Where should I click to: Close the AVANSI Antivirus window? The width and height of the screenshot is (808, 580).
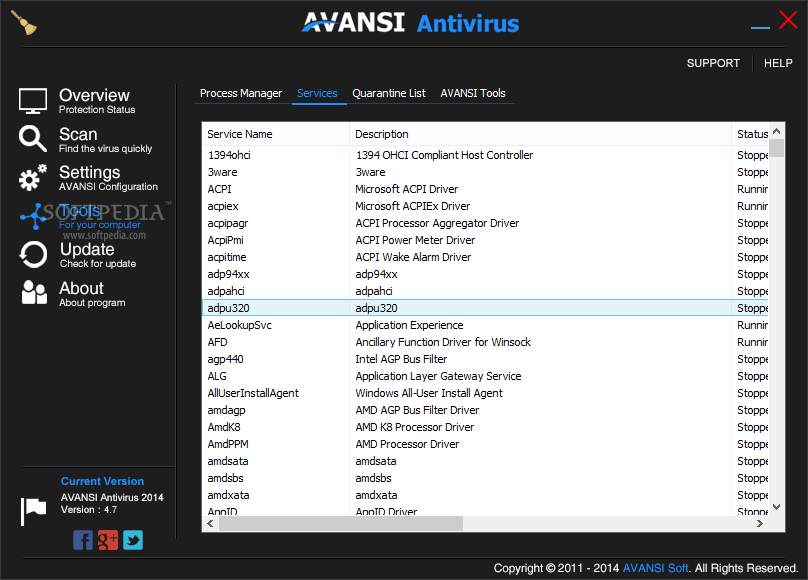point(788,20)
